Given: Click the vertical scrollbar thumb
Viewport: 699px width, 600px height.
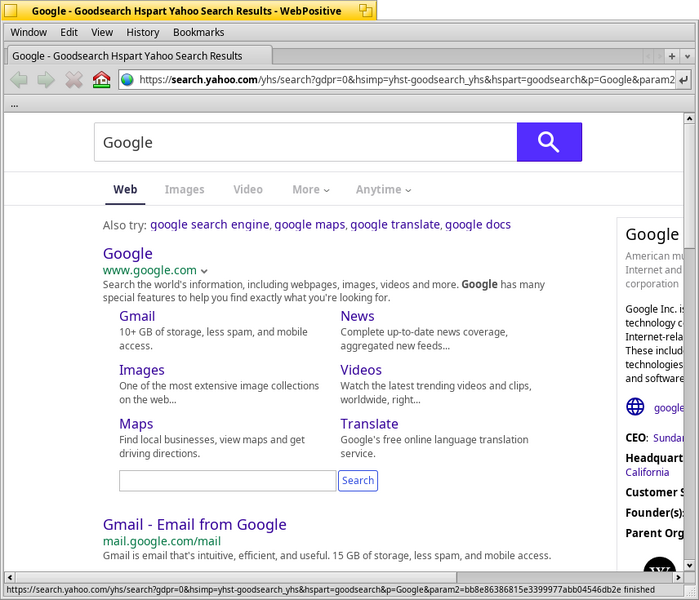Looking at the screenshot, I should pyautogui.click(x=689, y=186).
